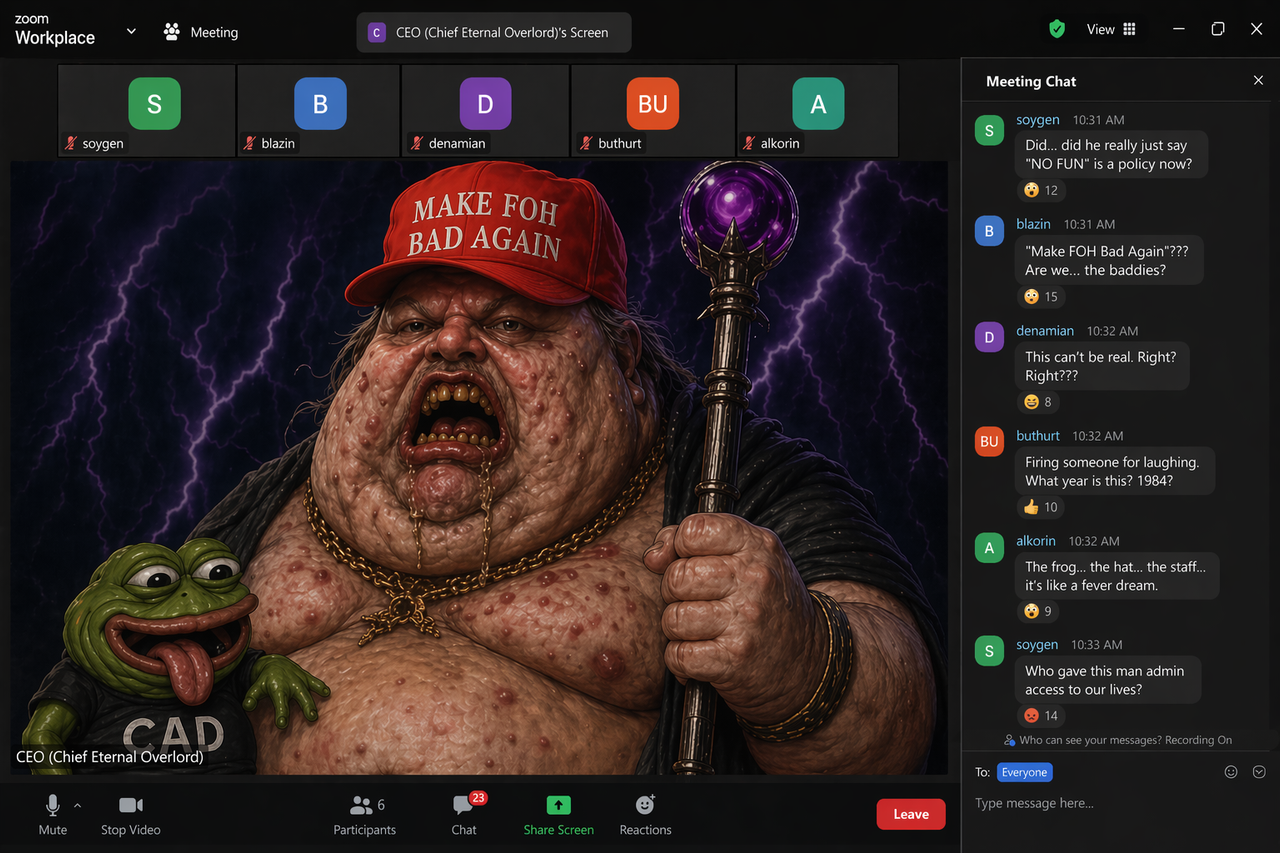
Task: Toggle the angry reaction on soygen's last message
Action: (1040, 716)
